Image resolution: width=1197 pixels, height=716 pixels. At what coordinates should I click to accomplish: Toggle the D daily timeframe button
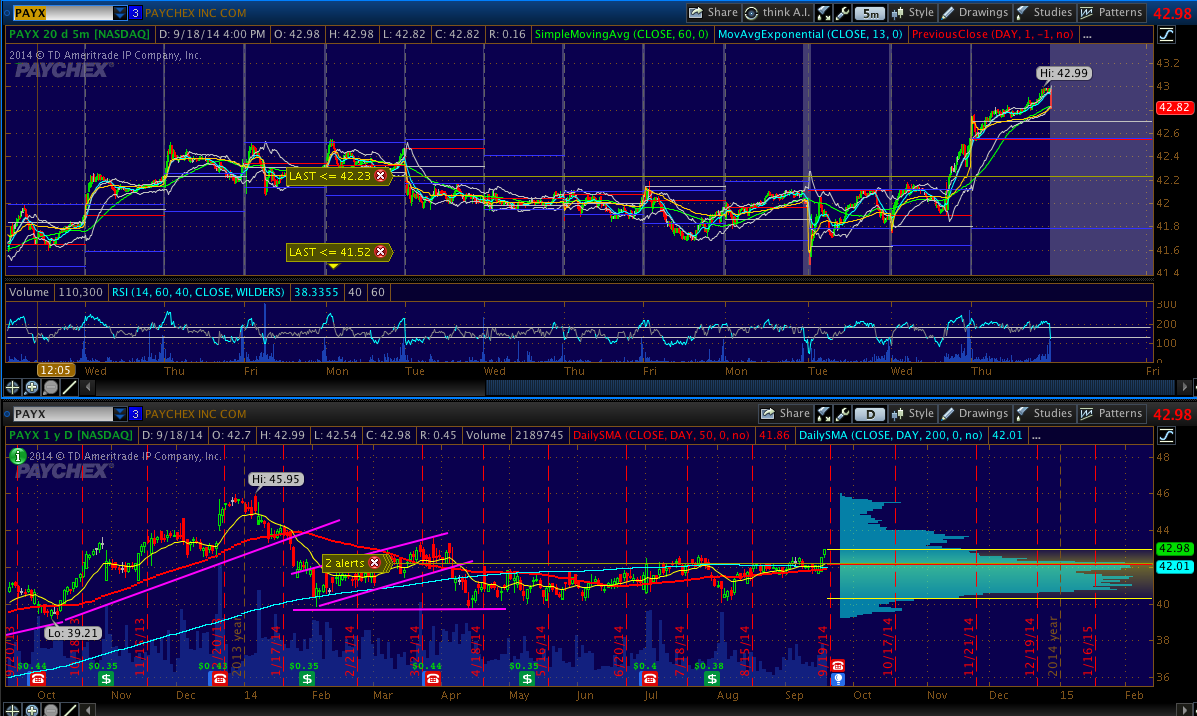pyautogui.click(x=871, y=413)
